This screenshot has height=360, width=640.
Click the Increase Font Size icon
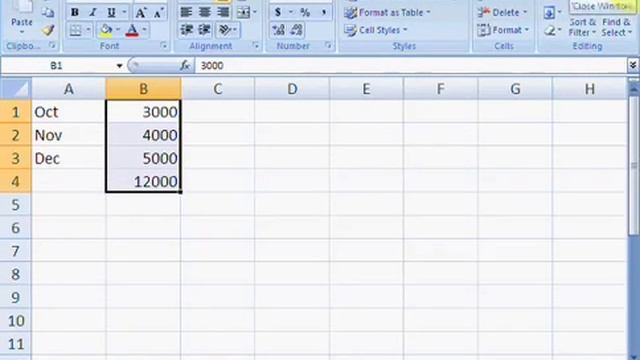point(141,13)
